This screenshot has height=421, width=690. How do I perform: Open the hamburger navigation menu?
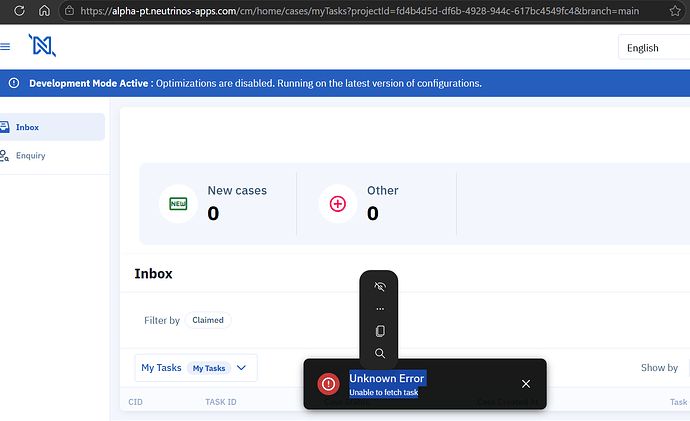tap(5, 47)
